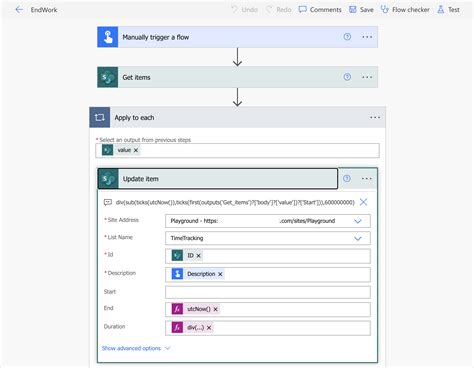
Task: Click the Update item SharePoint icon
Action: pyautogui.click(x=108, y=179)
